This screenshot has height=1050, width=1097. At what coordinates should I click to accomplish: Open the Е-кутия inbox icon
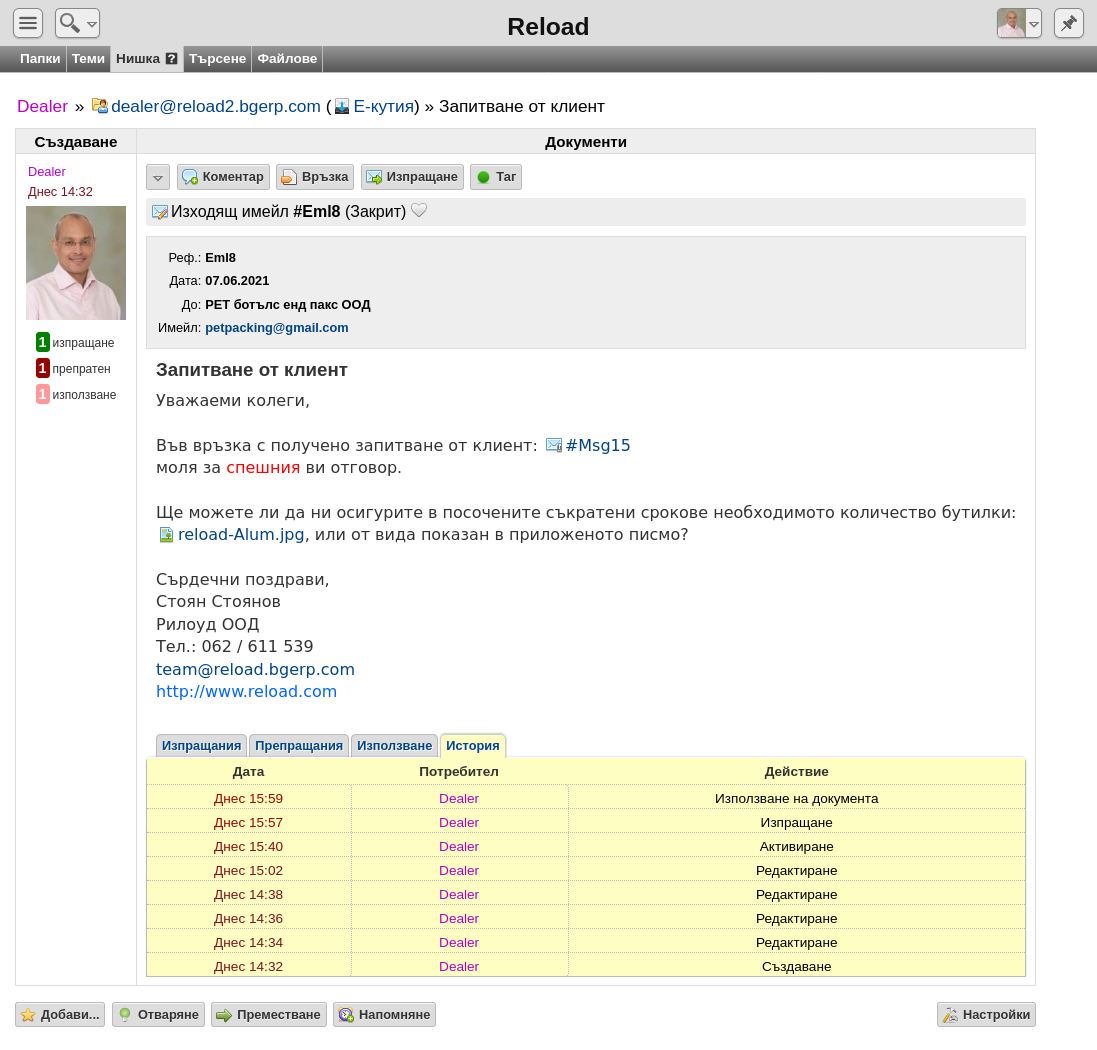coord(341,106)
